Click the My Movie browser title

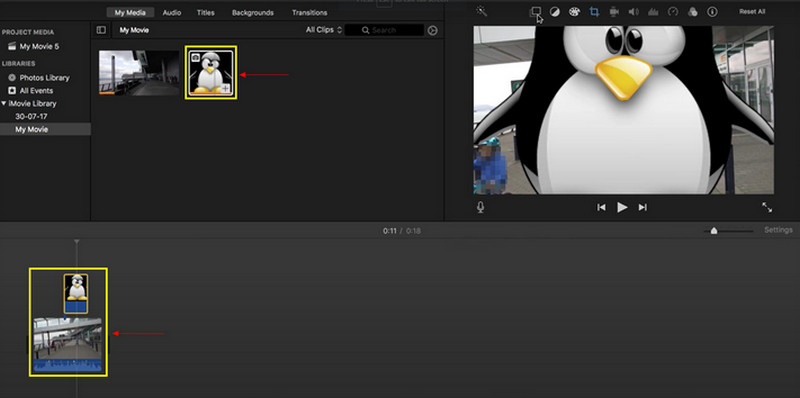tap(134, 31)
